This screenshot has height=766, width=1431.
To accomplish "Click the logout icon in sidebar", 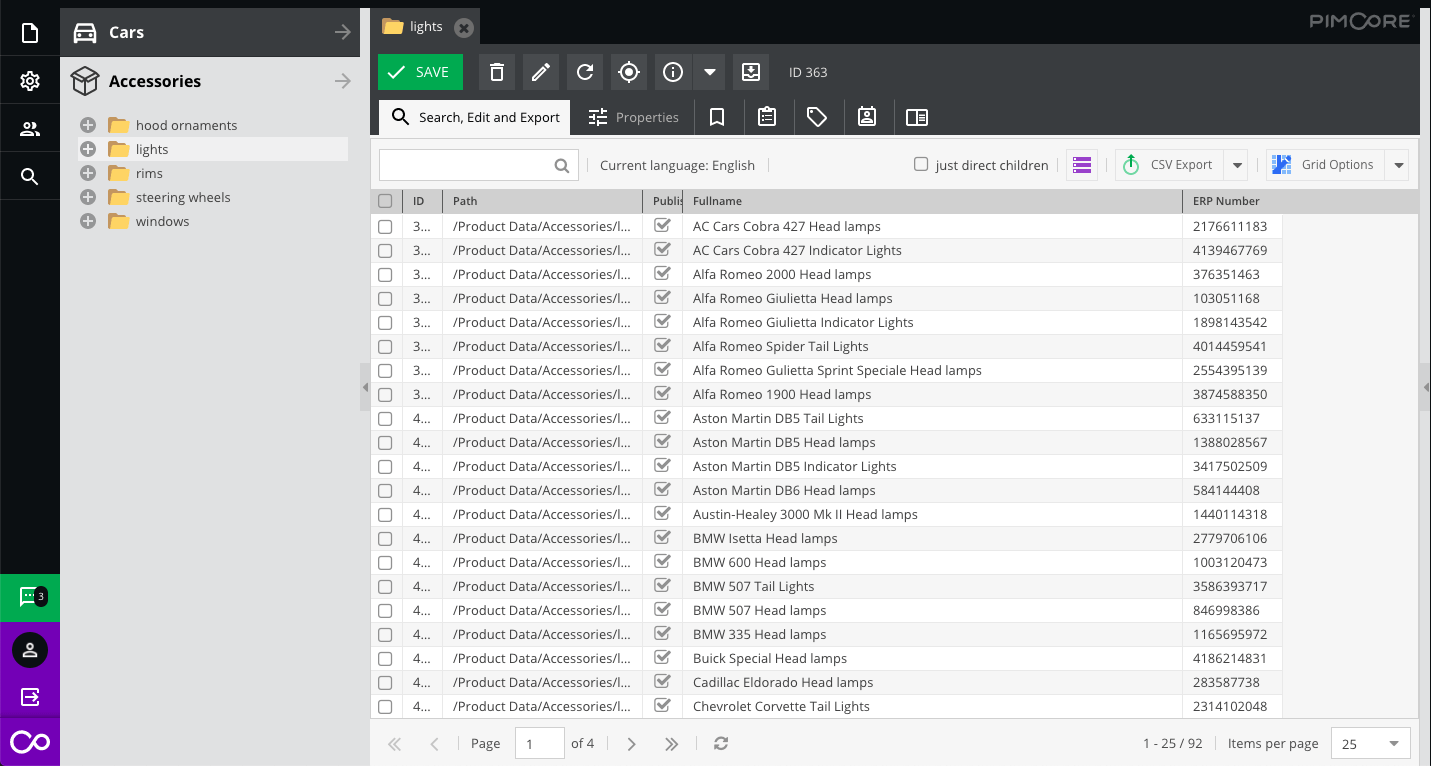I will coord(30,697).
